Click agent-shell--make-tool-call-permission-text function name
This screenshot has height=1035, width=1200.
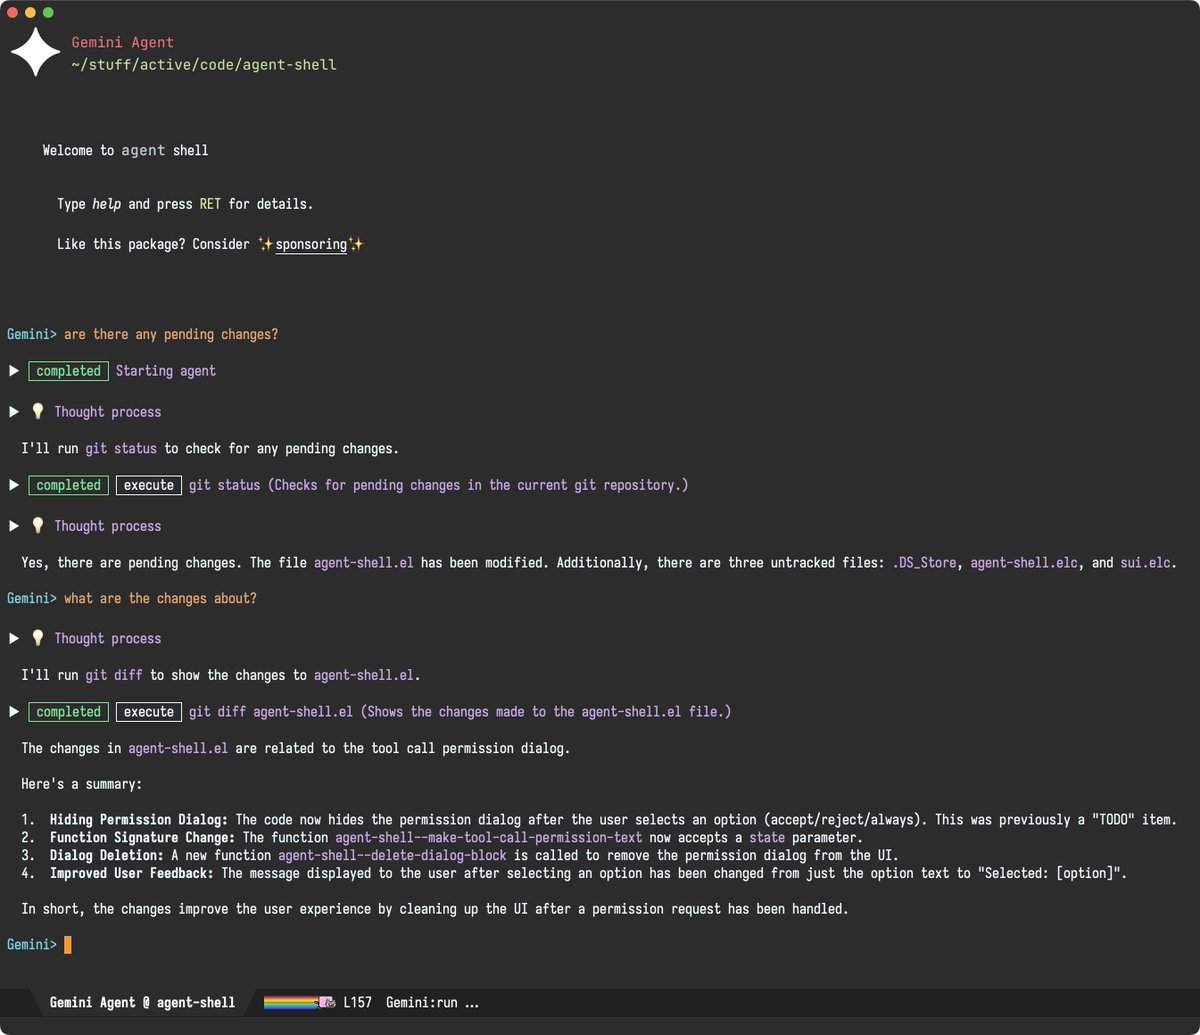488,837
